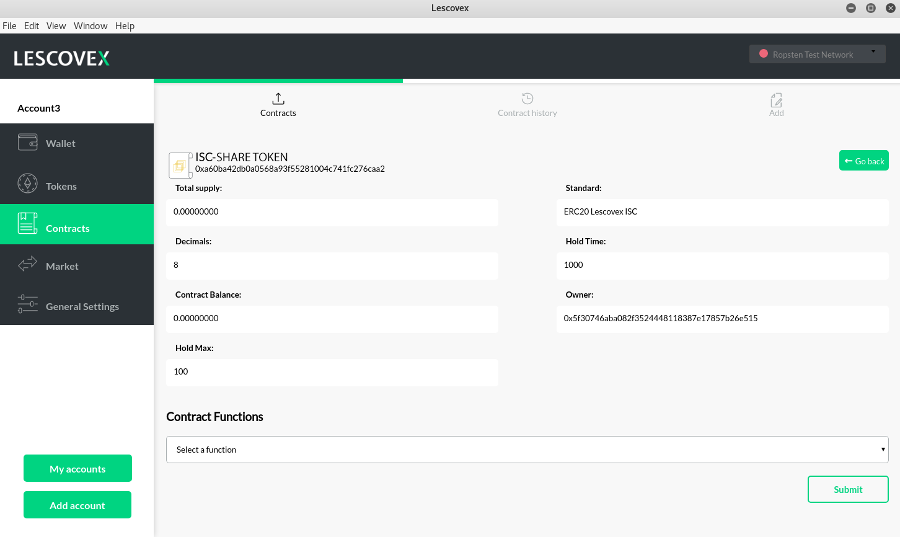Click the ISC-SHARE TOKEN title
Image resolution: width=900 pixels, height=537 pixels.
pos(241,157)
